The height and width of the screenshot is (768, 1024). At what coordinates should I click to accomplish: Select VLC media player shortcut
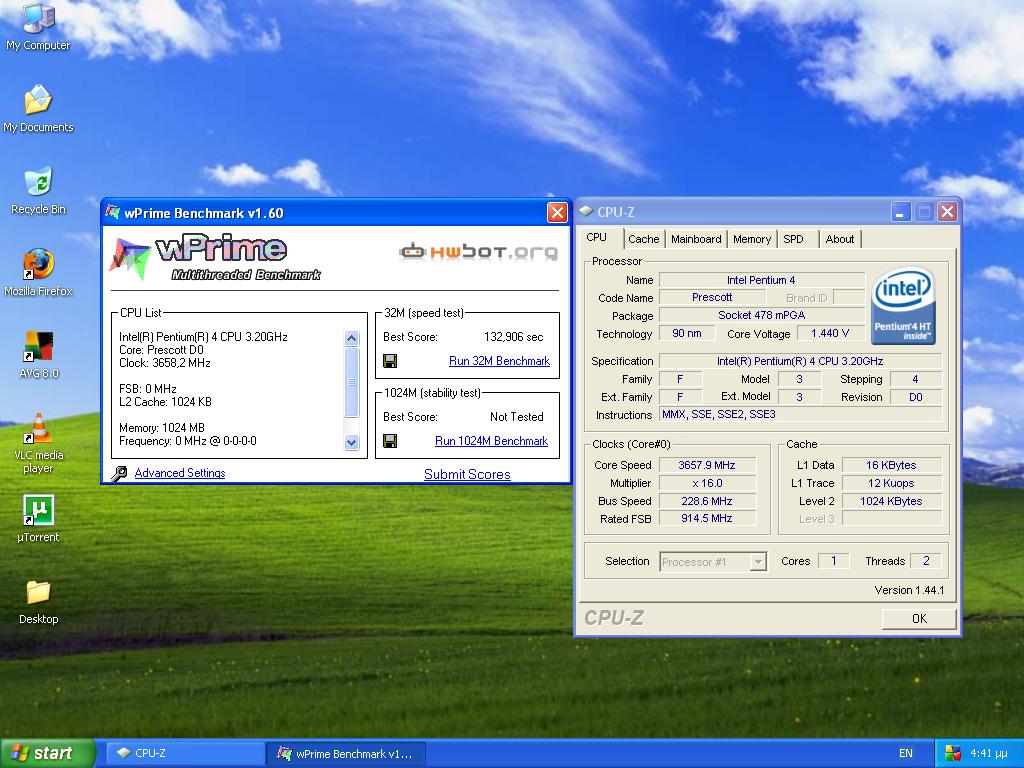(x=39, y=443)
